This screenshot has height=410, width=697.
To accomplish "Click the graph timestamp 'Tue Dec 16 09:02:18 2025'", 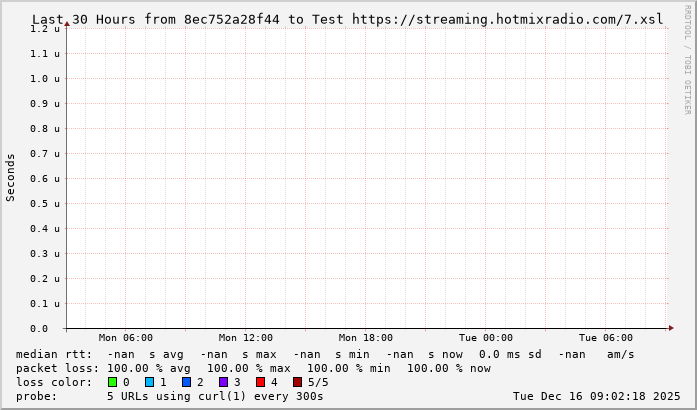I will pos(596,396).
